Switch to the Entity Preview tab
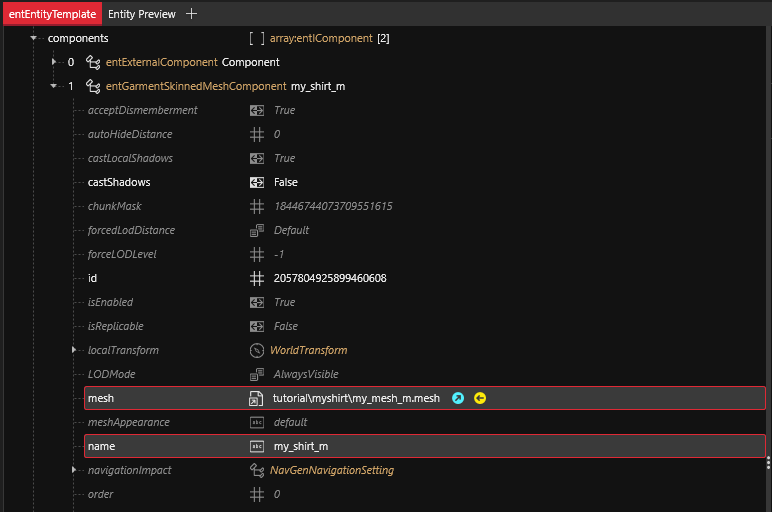Screen dimensions: 772x512 point(141,14)
